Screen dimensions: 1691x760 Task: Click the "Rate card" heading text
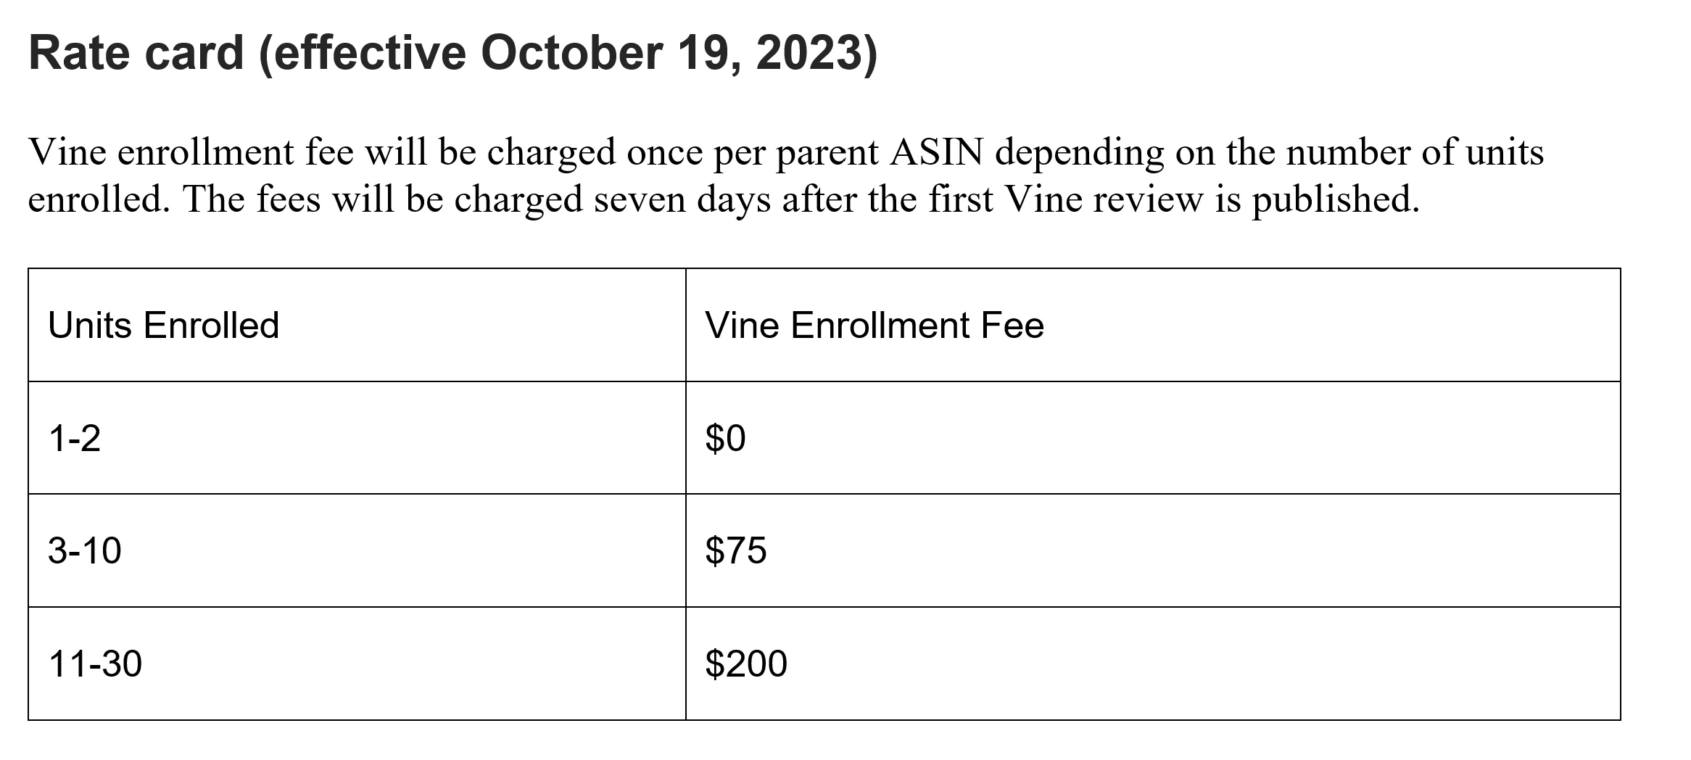point(136,52)
